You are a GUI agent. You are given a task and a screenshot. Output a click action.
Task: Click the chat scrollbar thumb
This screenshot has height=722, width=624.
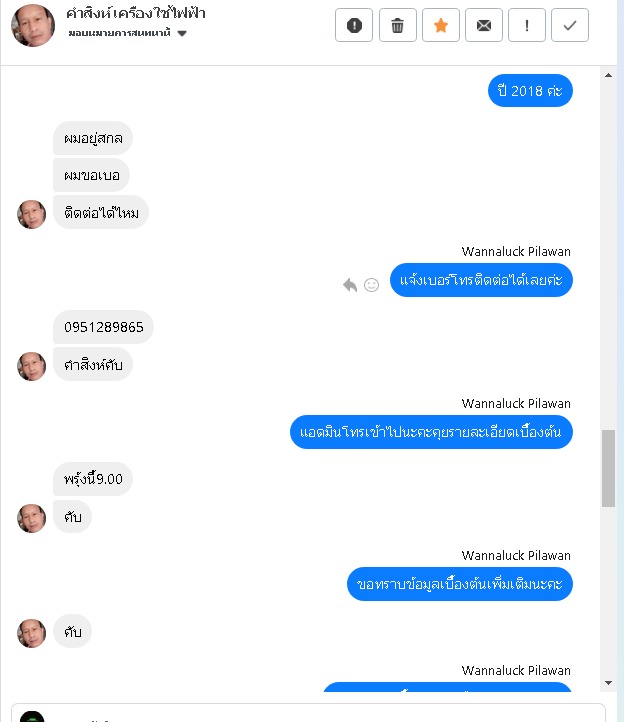click(x=608, y=468)
